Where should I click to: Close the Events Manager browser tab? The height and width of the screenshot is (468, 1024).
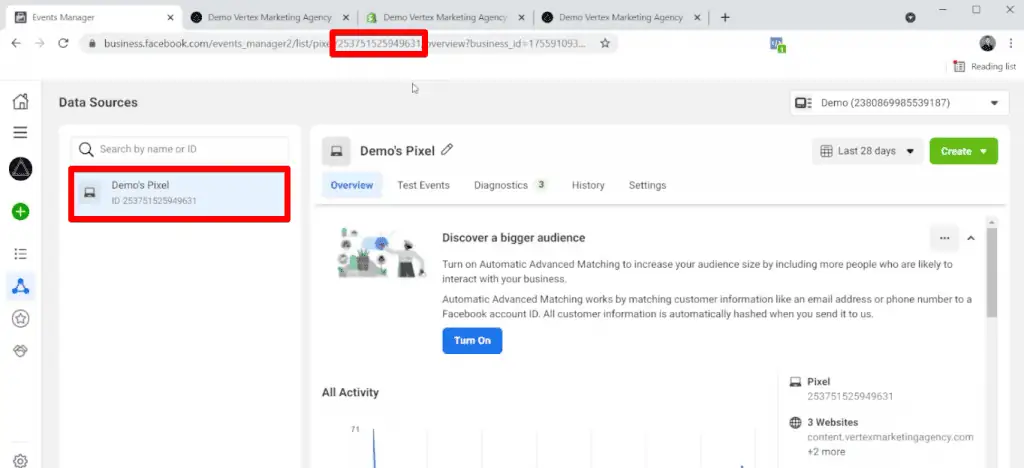[170, 18]
